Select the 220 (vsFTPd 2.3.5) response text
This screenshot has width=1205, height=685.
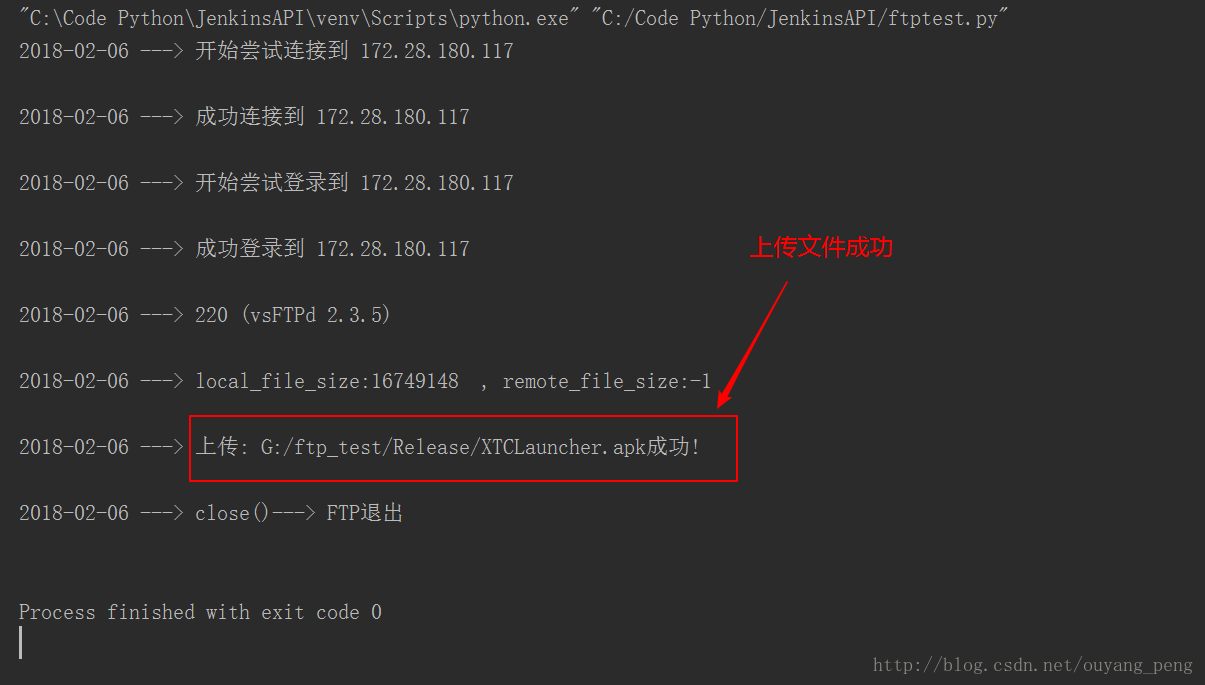tap(292, 315)
